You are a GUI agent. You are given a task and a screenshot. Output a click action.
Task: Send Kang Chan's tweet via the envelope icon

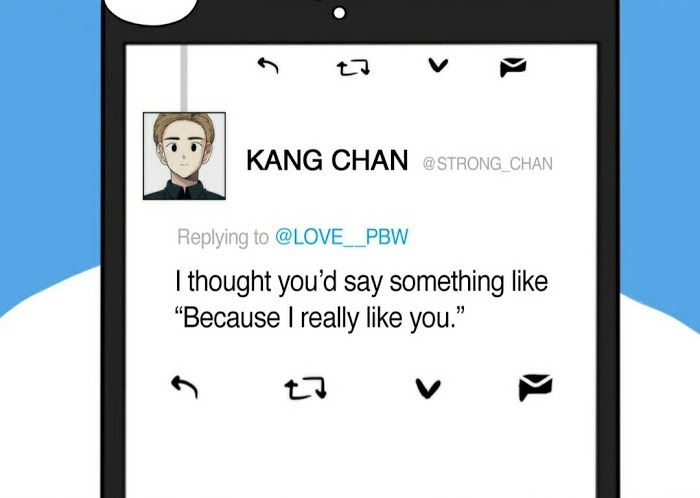click(x=535, y=387)
